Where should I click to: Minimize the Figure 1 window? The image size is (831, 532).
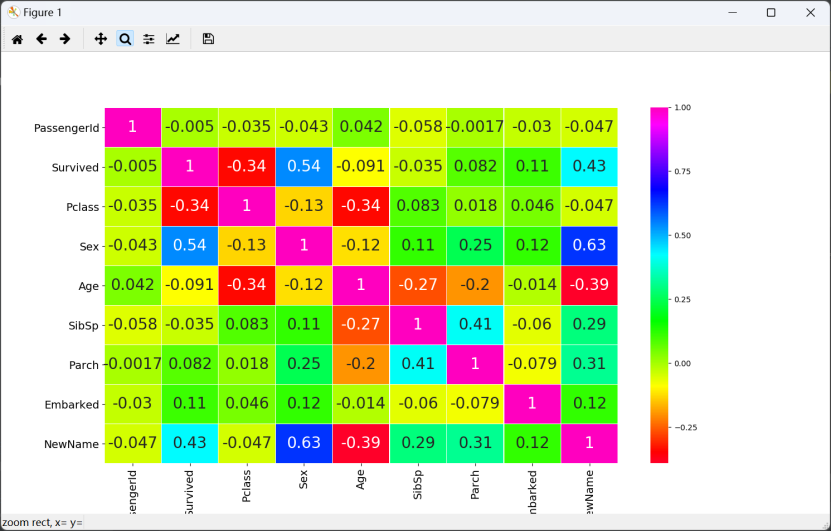pyautogui.click(x=733, y=12)
